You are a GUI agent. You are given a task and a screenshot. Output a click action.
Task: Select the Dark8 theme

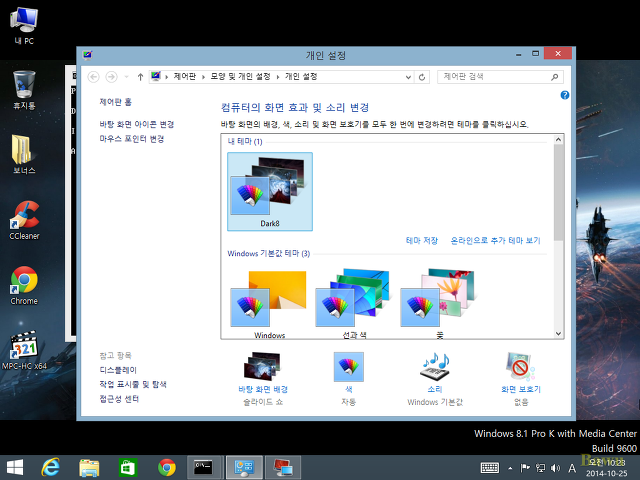270,191
